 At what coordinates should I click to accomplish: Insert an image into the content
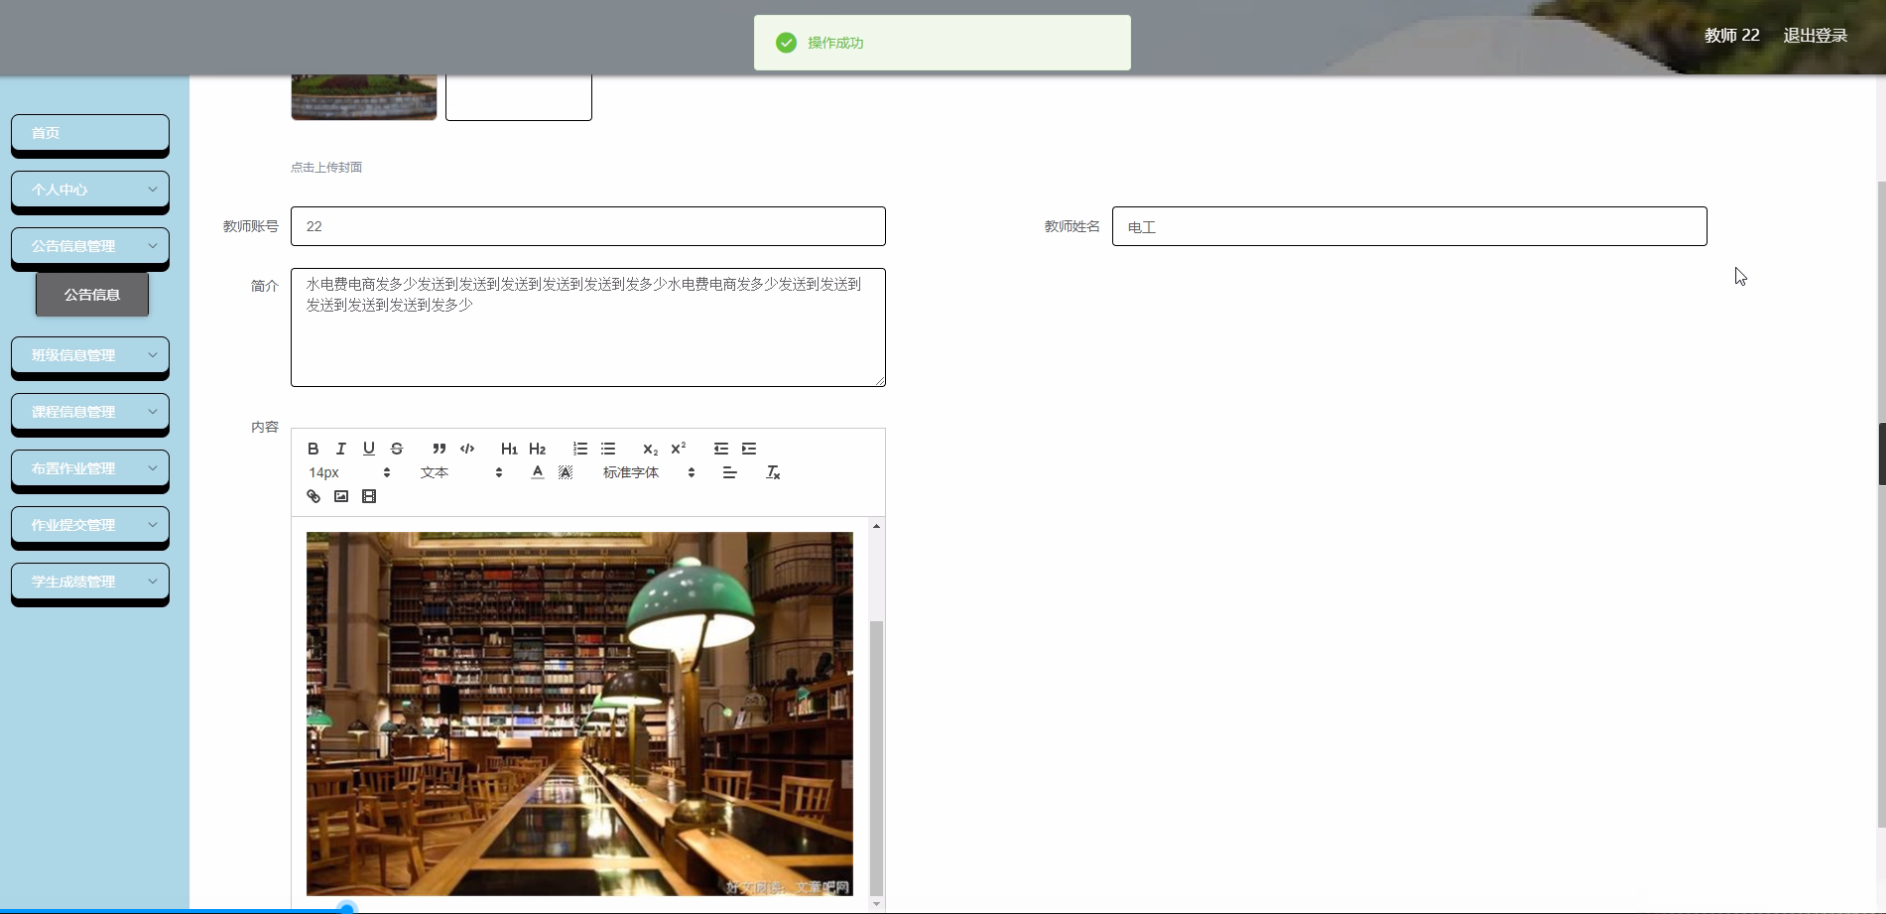(x=340, y=496)
